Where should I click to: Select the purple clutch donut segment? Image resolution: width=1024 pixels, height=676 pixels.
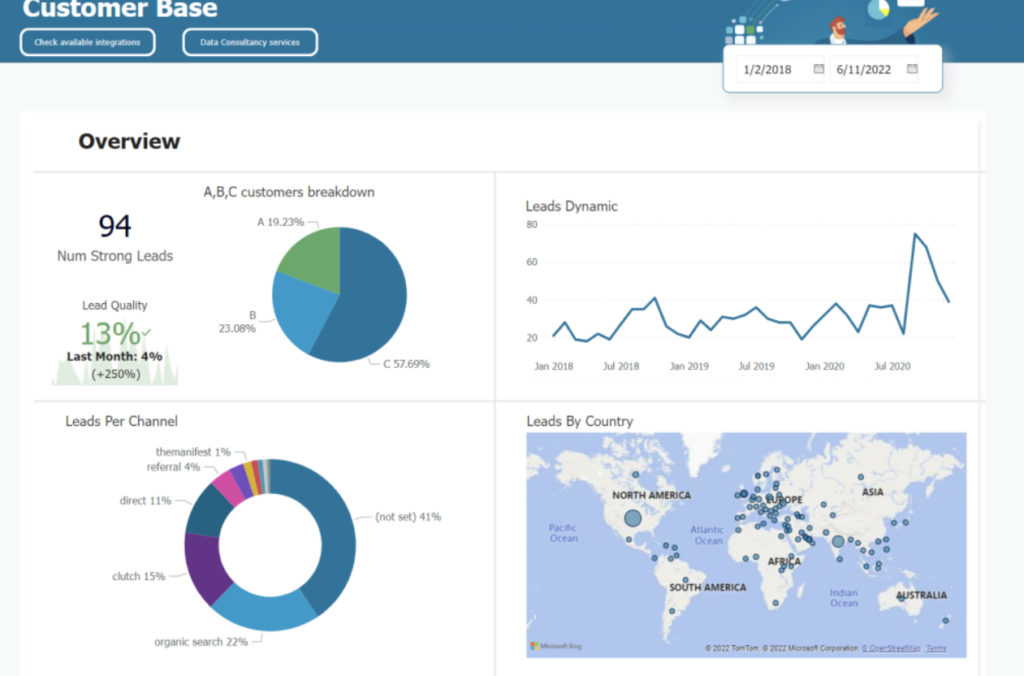coord(205,568)
